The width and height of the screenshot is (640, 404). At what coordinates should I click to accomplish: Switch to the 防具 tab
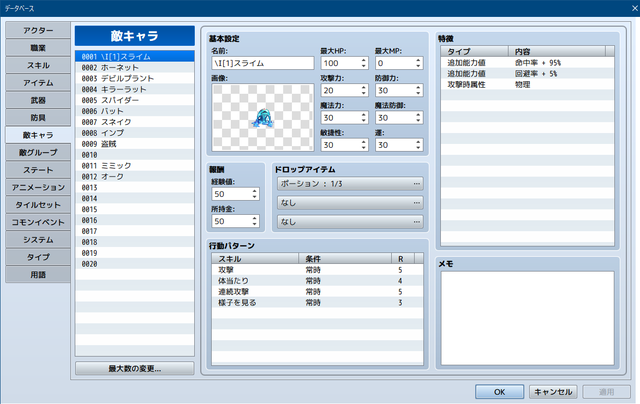pos(38,118)
